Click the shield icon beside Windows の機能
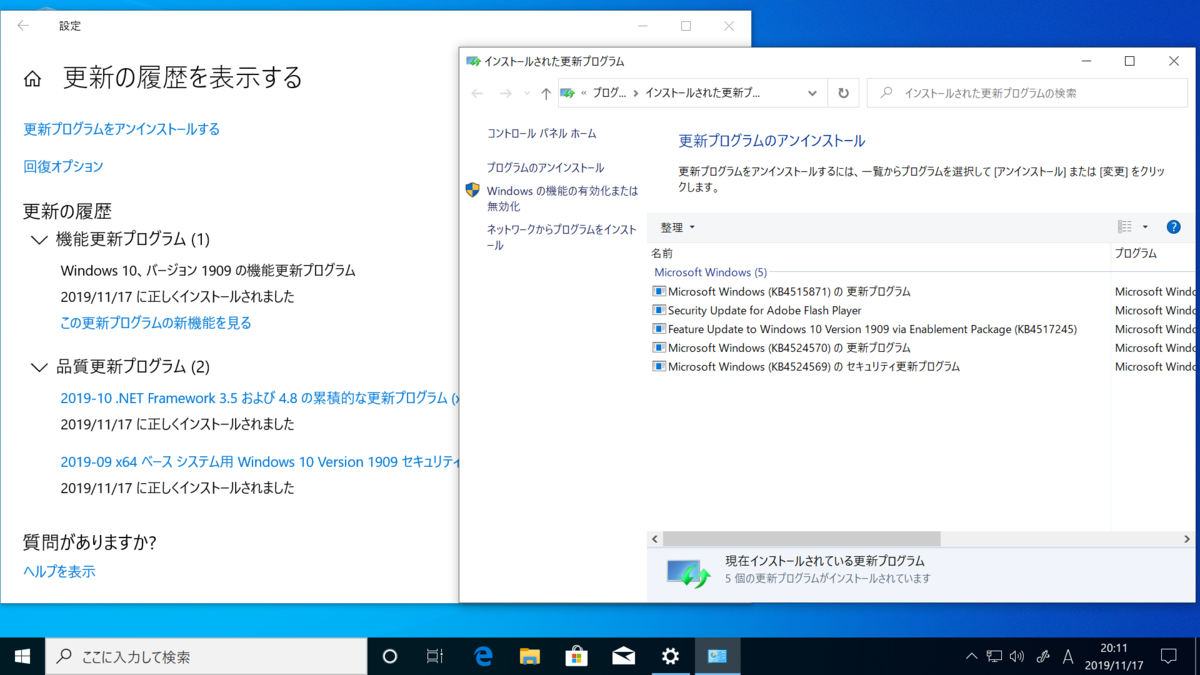 (x=473, y=190)
